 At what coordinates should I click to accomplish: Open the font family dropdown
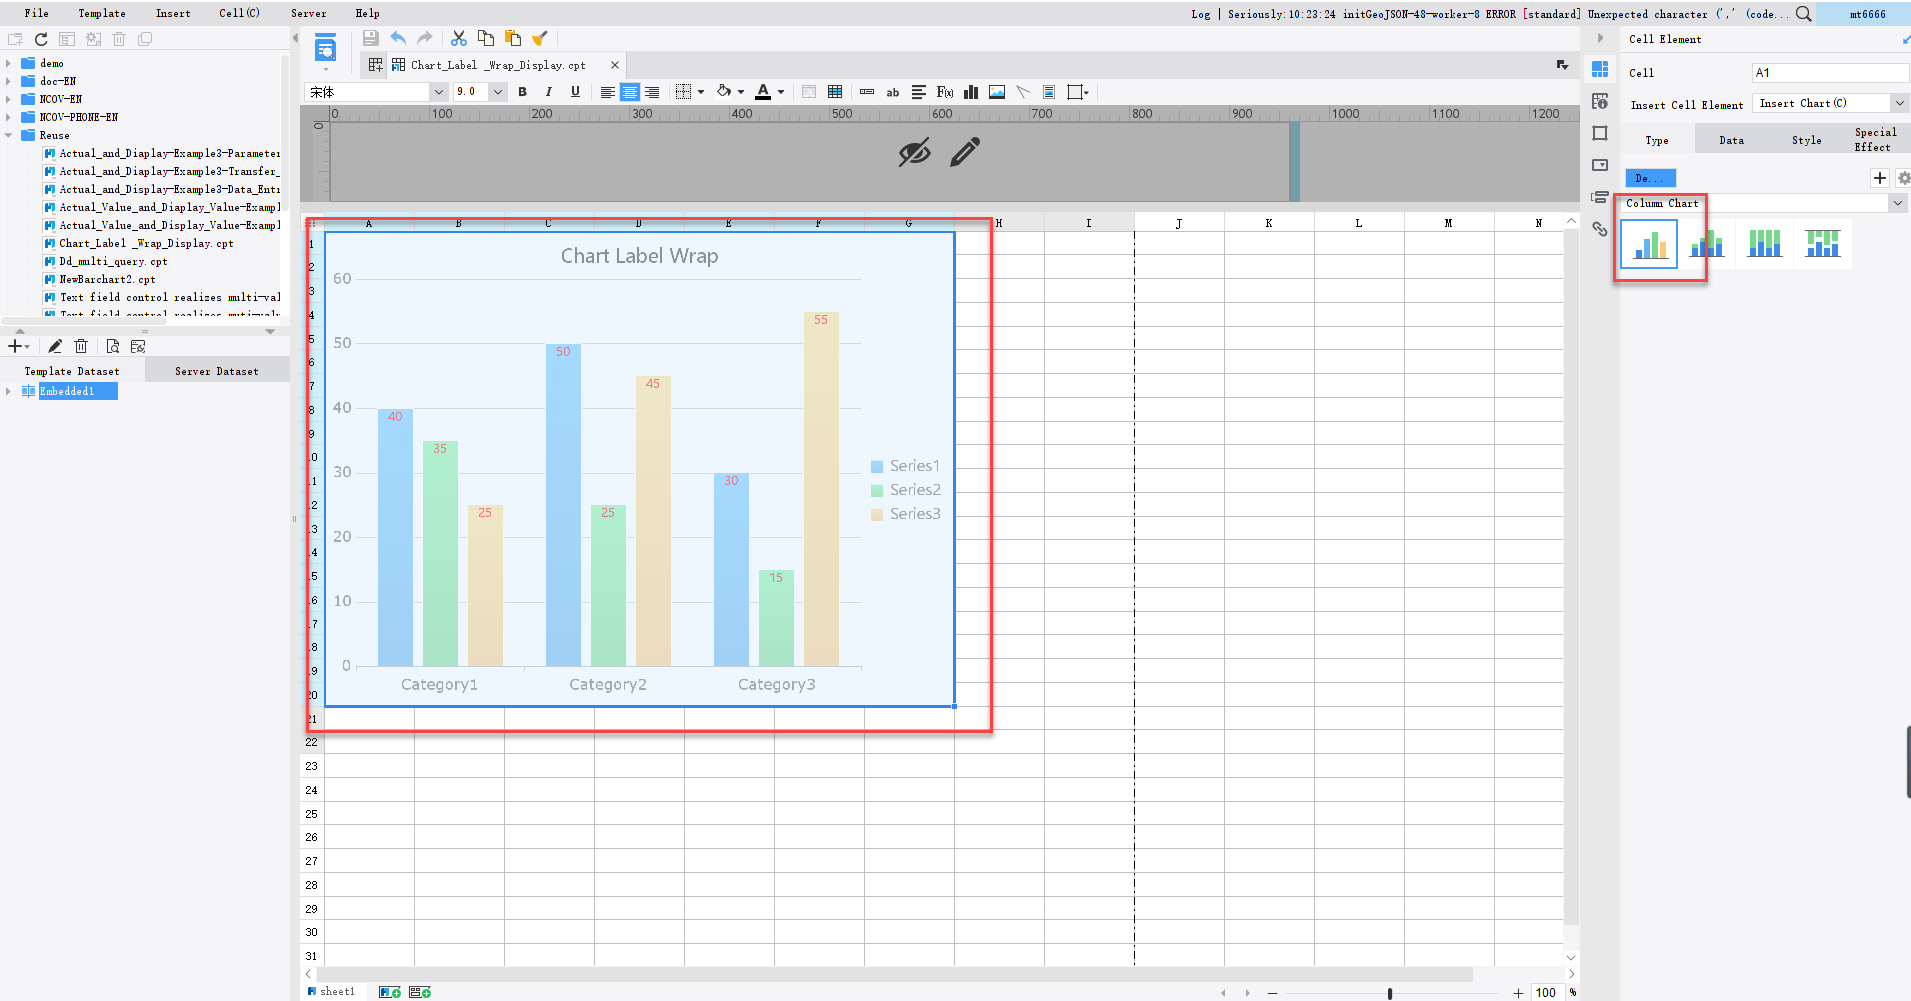coord(439,91)
